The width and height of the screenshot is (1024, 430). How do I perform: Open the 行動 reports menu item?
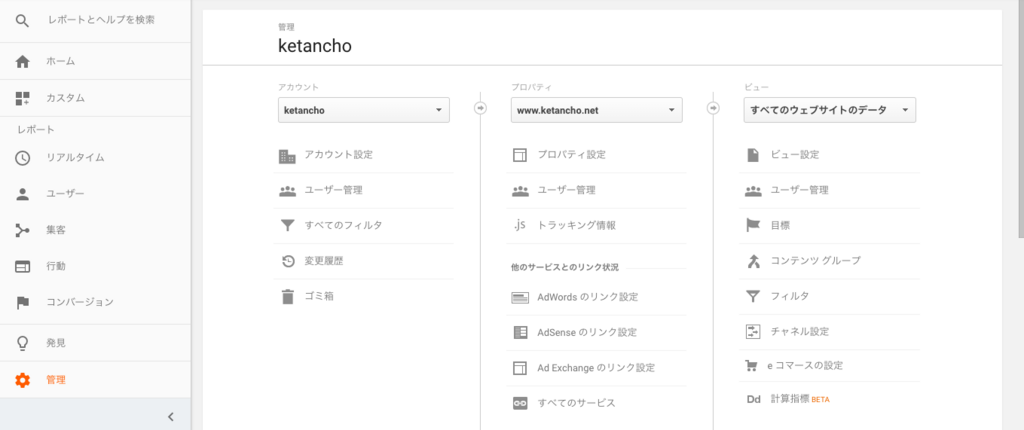56,266
